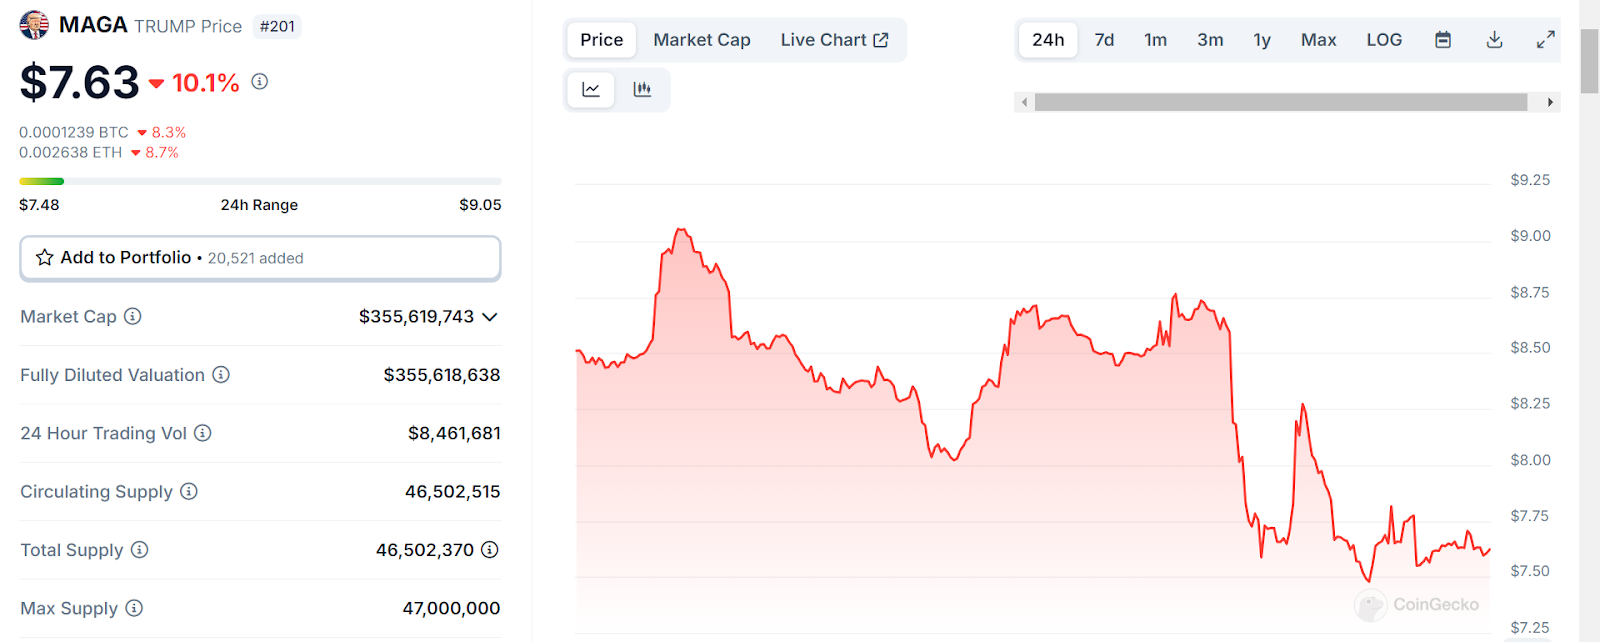Select the 1m time range
This screenshot has width=1600, height=642.
pyautogui.click(x=1155, y=40)
